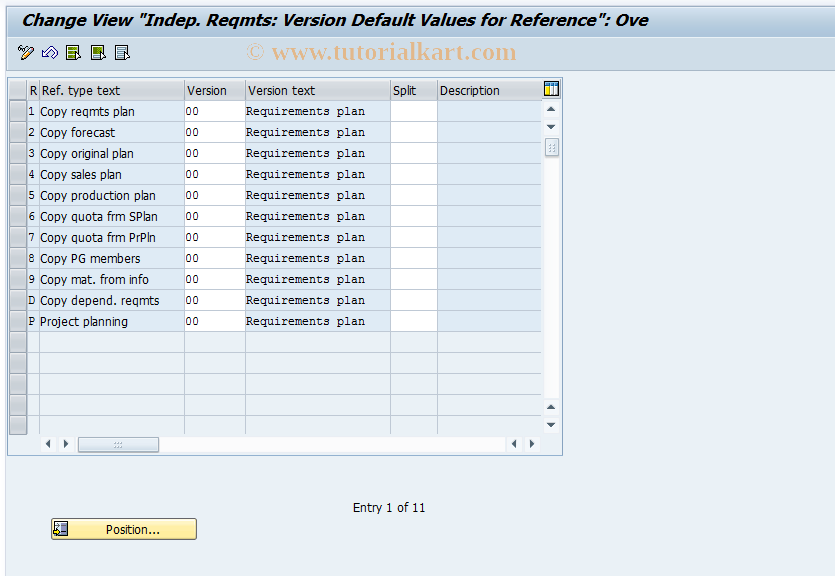This screenshot has height=576, width=835.
Task: Click the 'Entry 1 of 11' status text
Action: (389, 508)
